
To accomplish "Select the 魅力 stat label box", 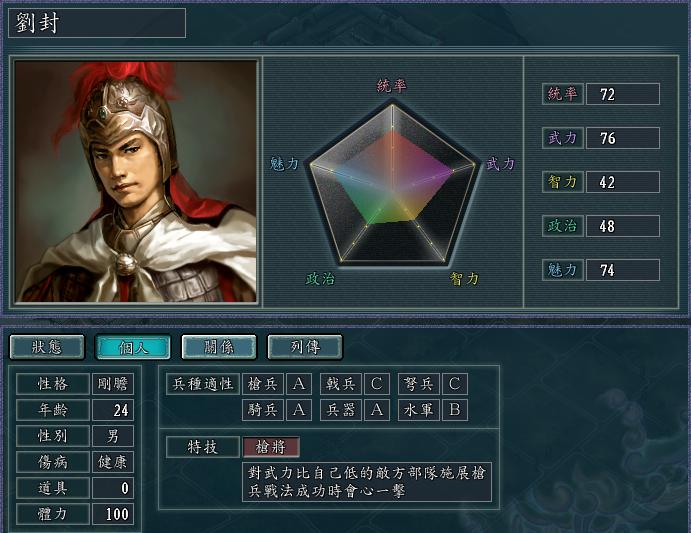I will tap(563, 270).
